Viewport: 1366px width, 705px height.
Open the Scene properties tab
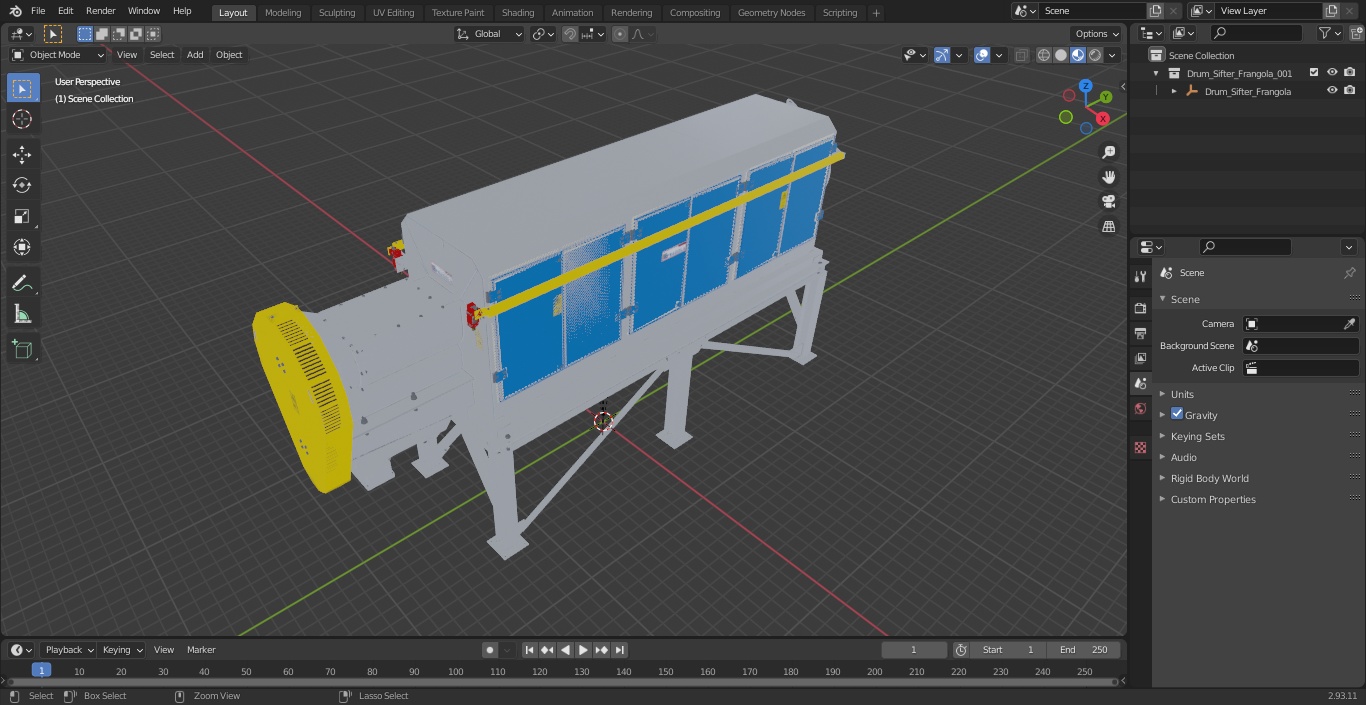tap(1140, 383)
